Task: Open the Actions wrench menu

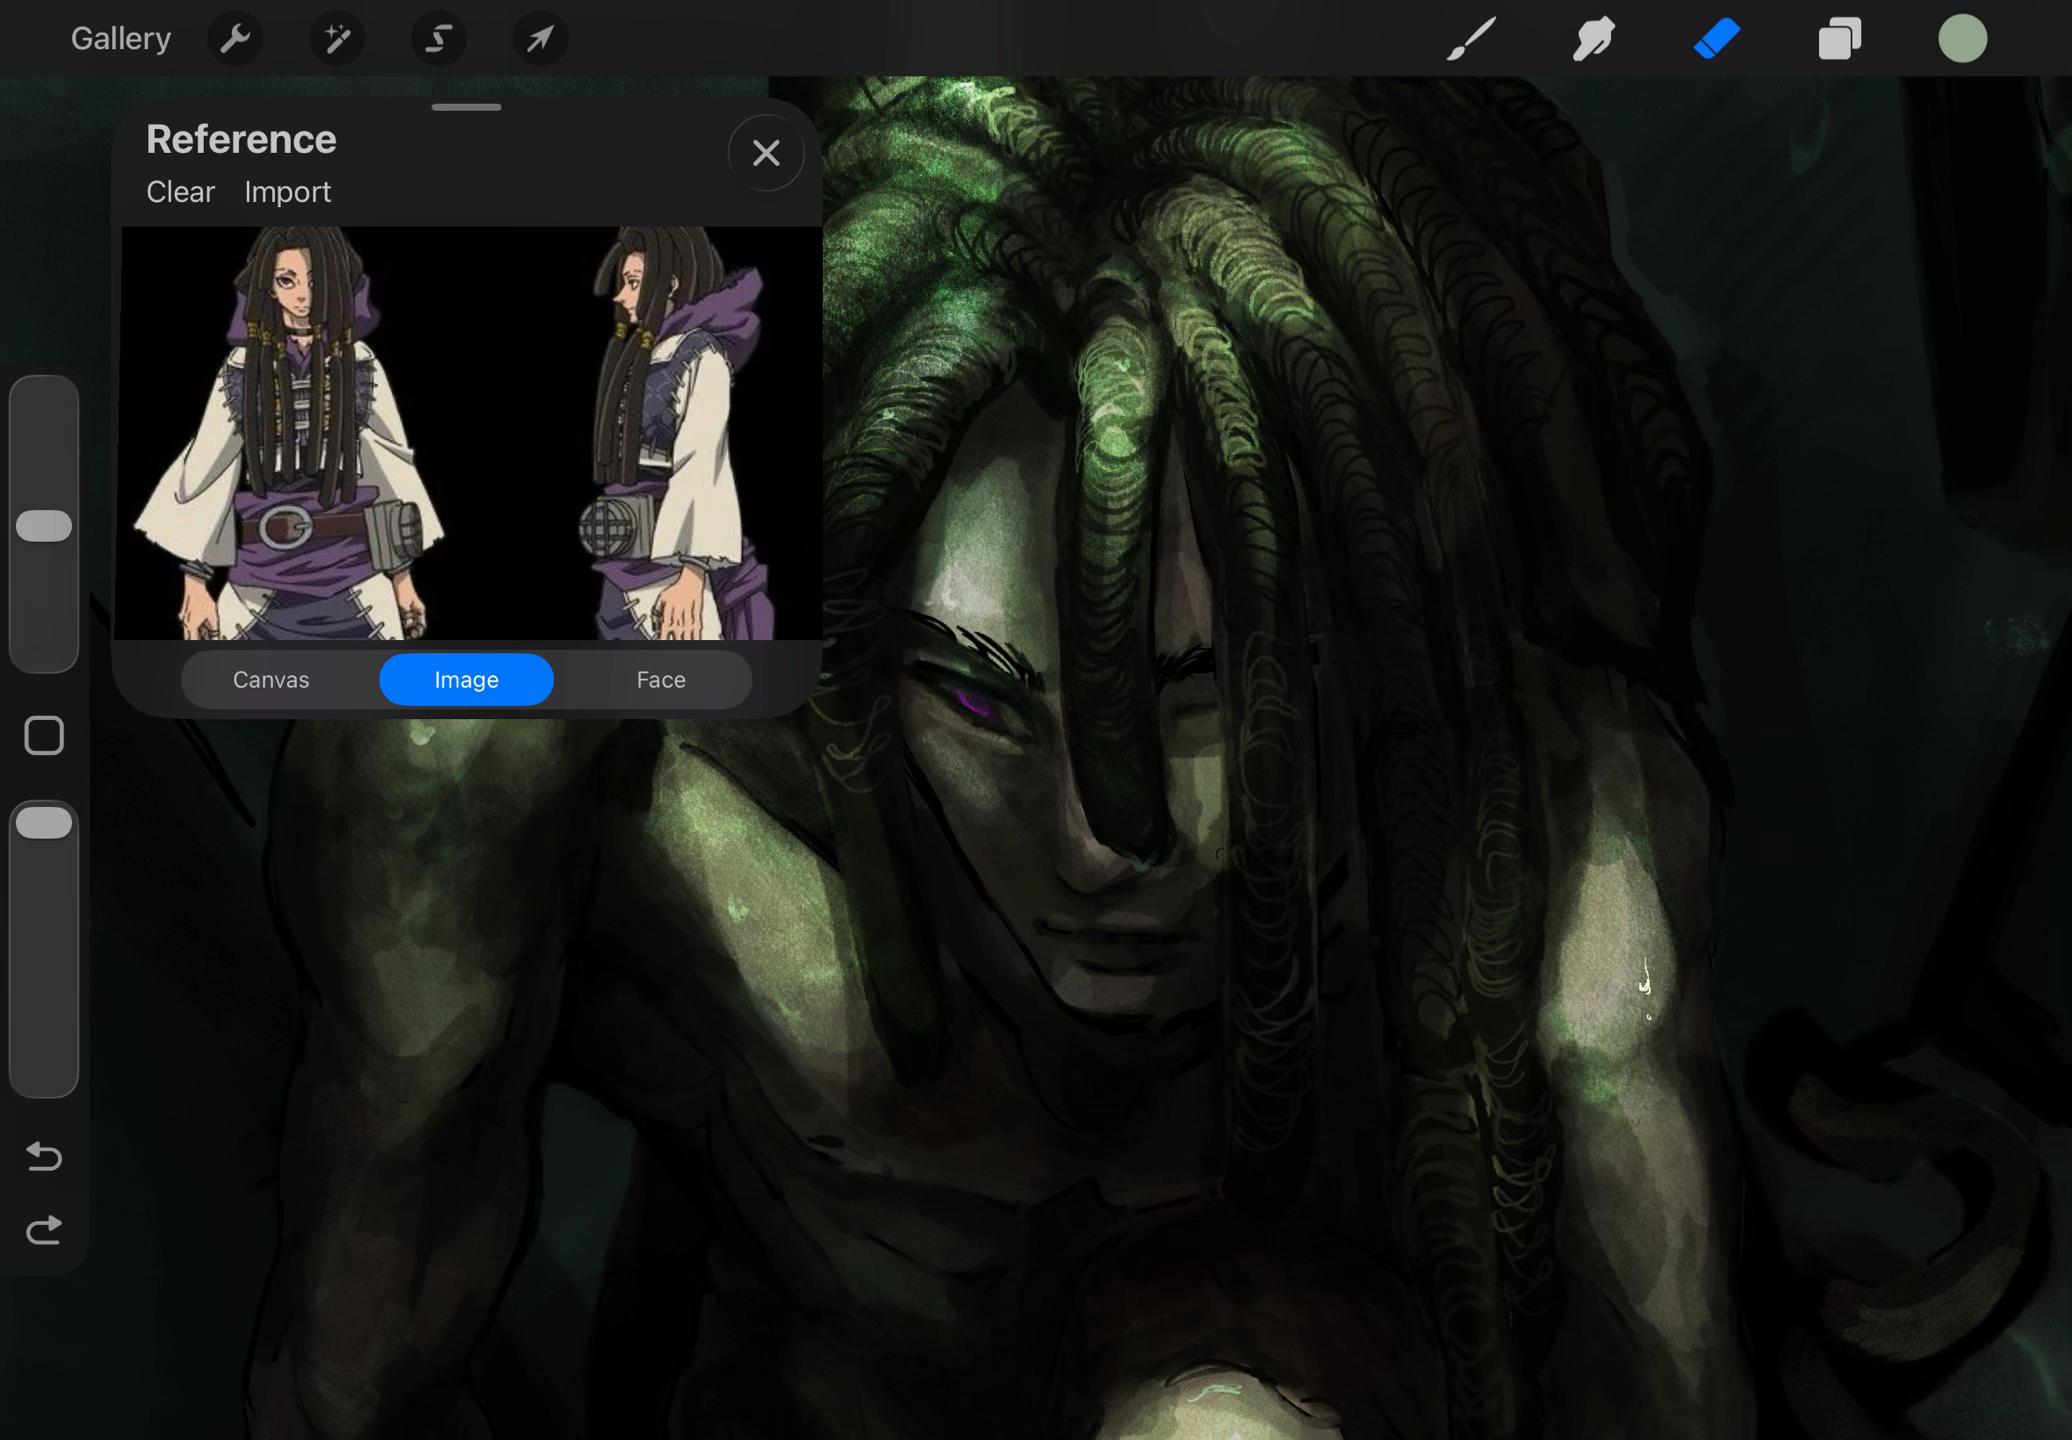Action: click(235, 39)
